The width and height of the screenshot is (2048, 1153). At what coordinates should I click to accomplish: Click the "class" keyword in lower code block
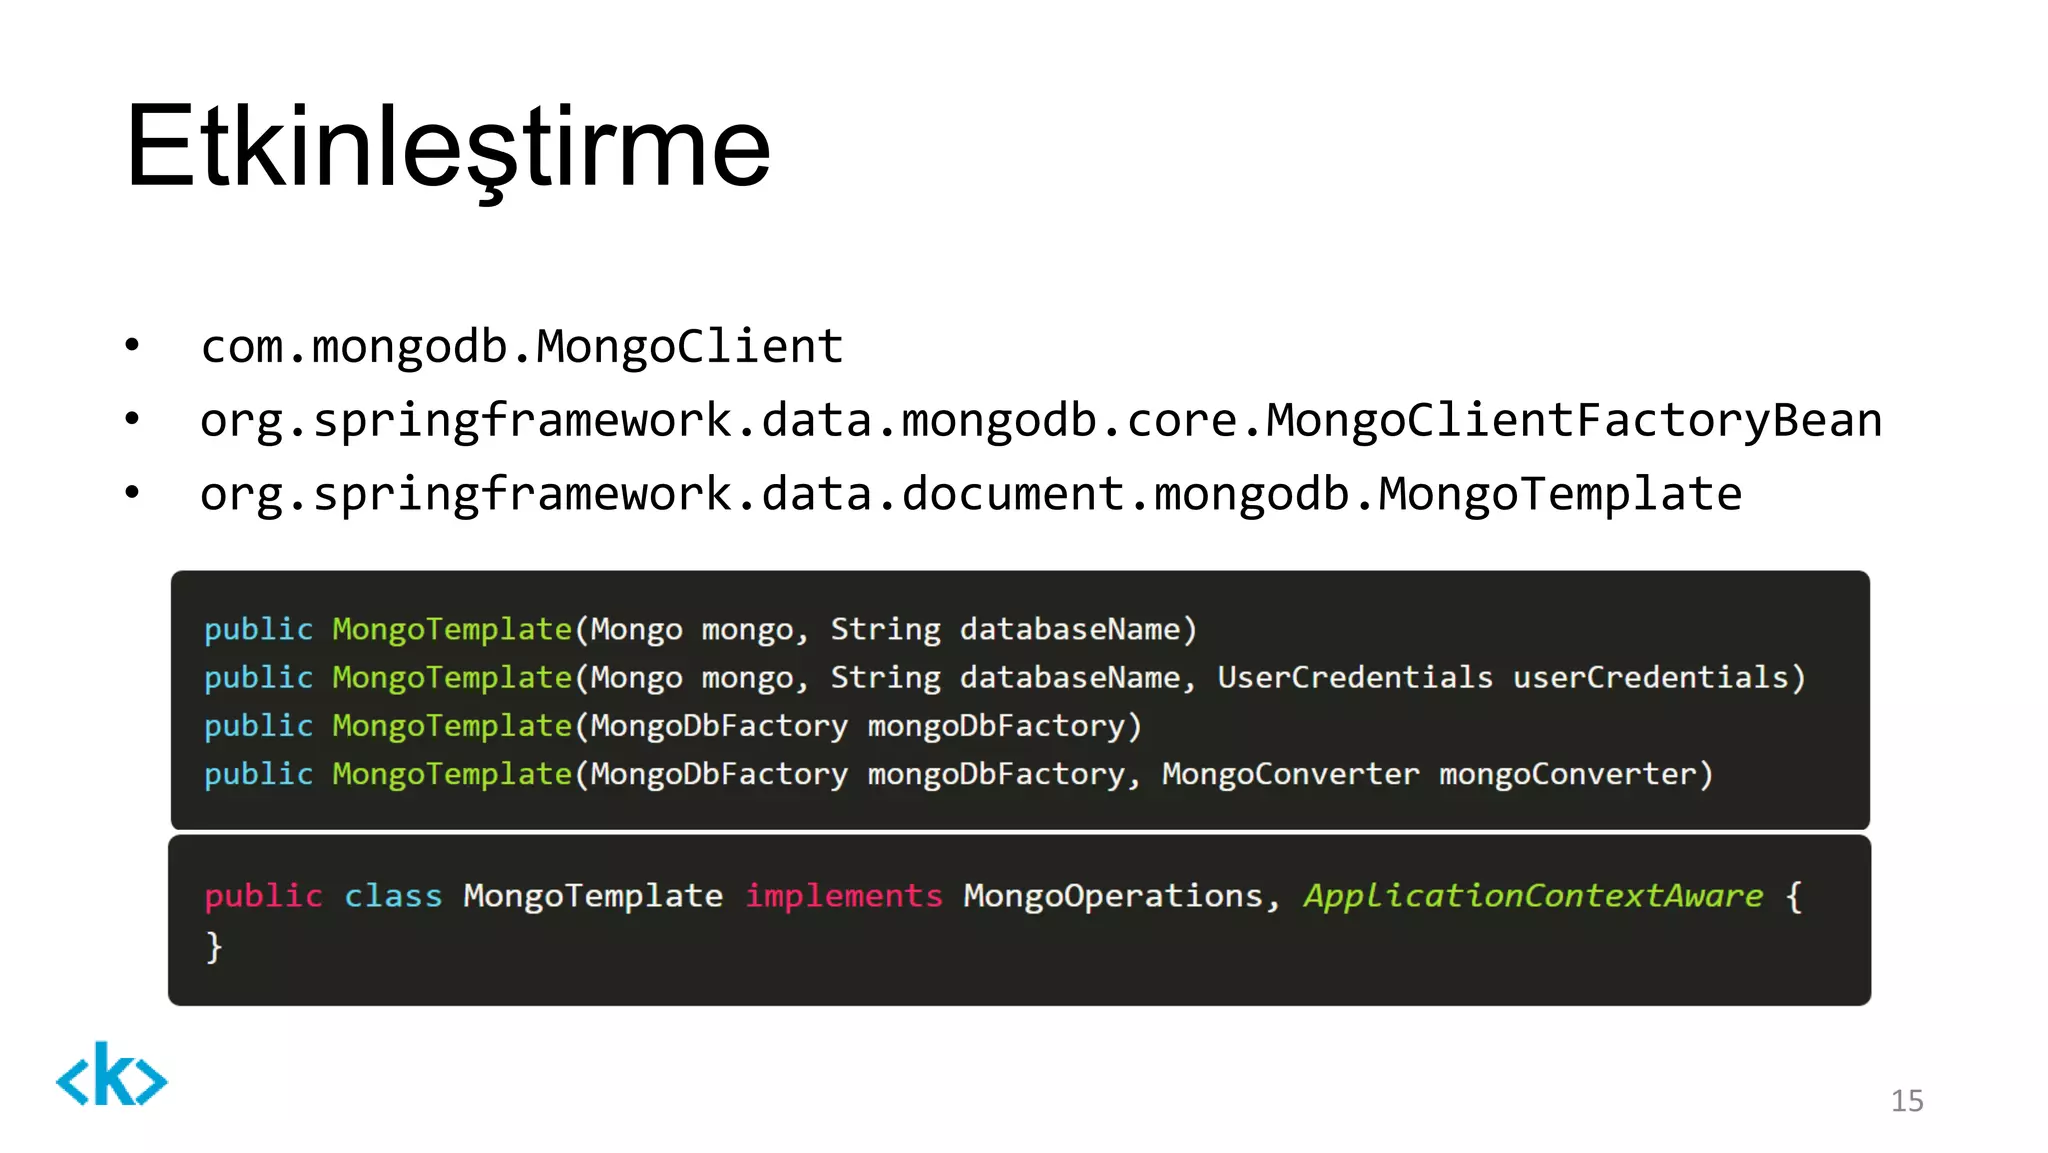(x=393, y=896)
